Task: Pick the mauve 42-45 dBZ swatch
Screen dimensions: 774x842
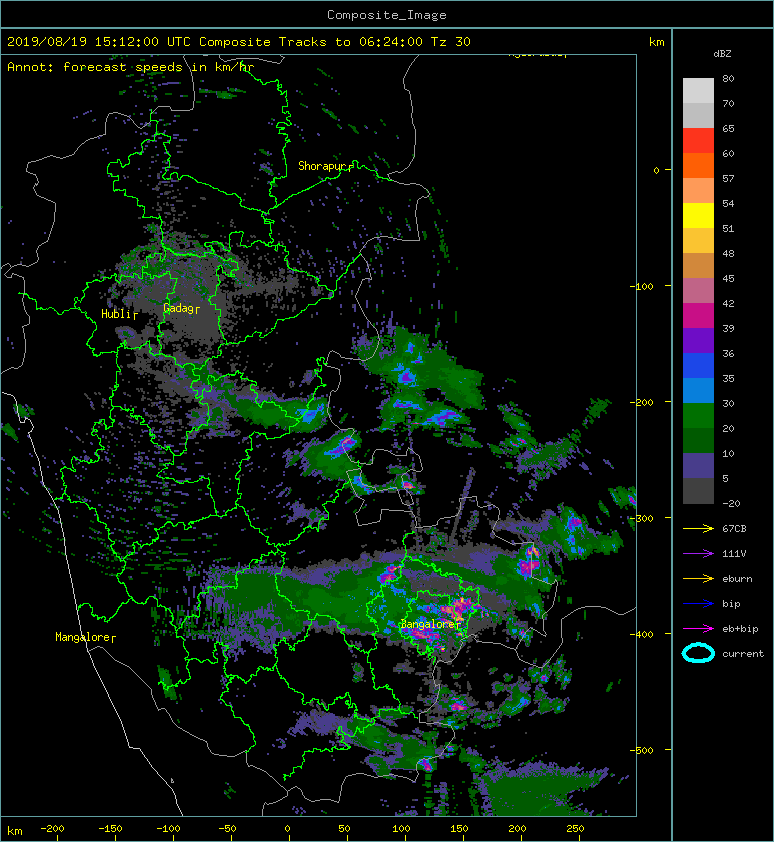Action: point(698,291)
